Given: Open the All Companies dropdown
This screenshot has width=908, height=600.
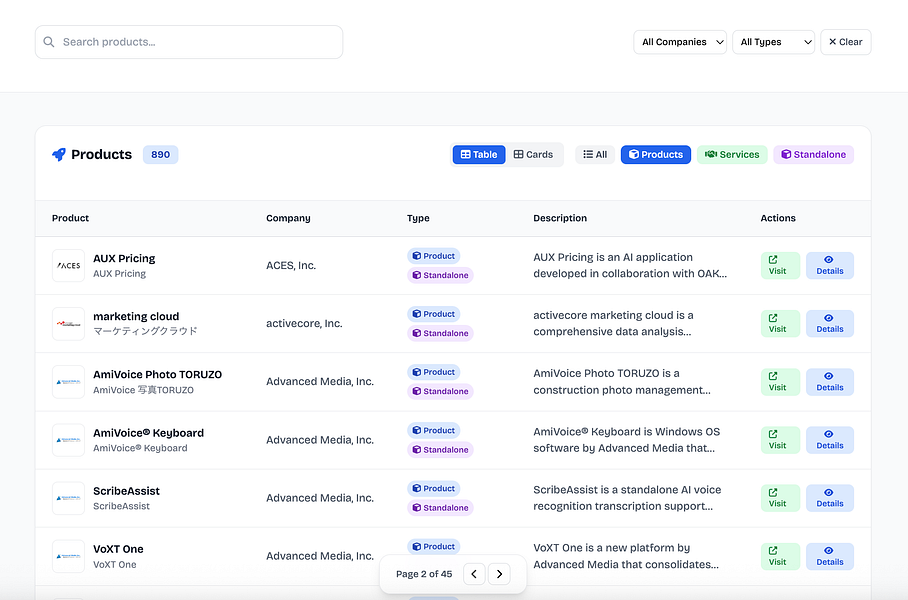Looking at the screenshot, I should coord(679,42).
